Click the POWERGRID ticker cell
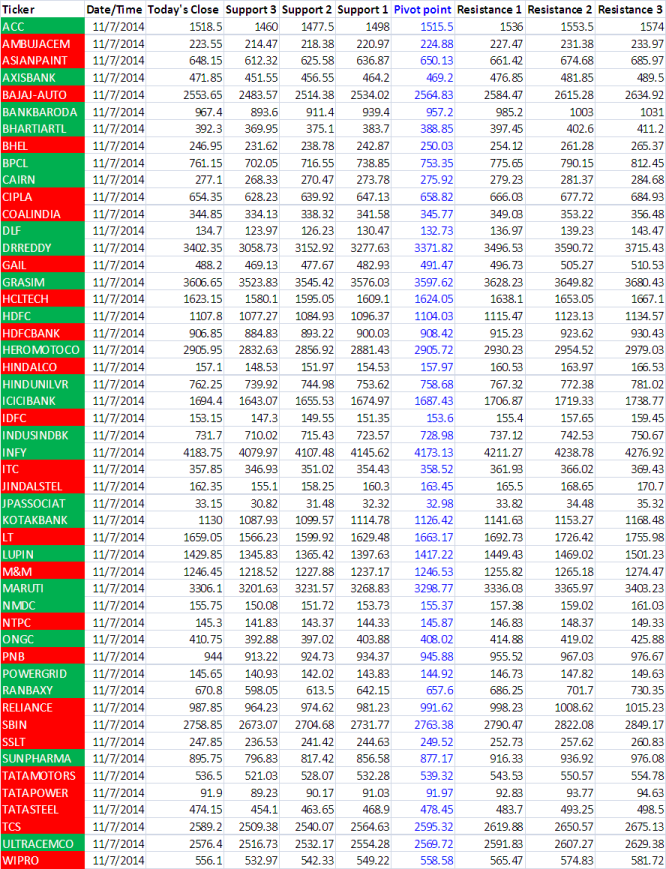666x869 pixels. pos(43,673)
